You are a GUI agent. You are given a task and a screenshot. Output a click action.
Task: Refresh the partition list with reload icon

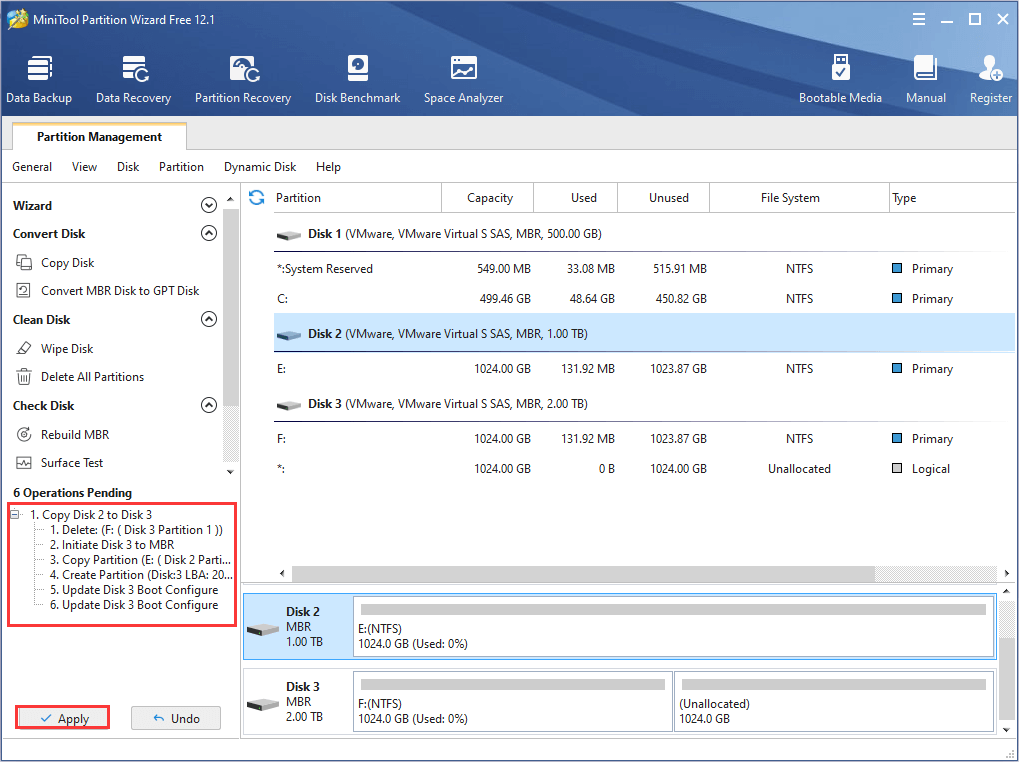click(x=257, y=197)
